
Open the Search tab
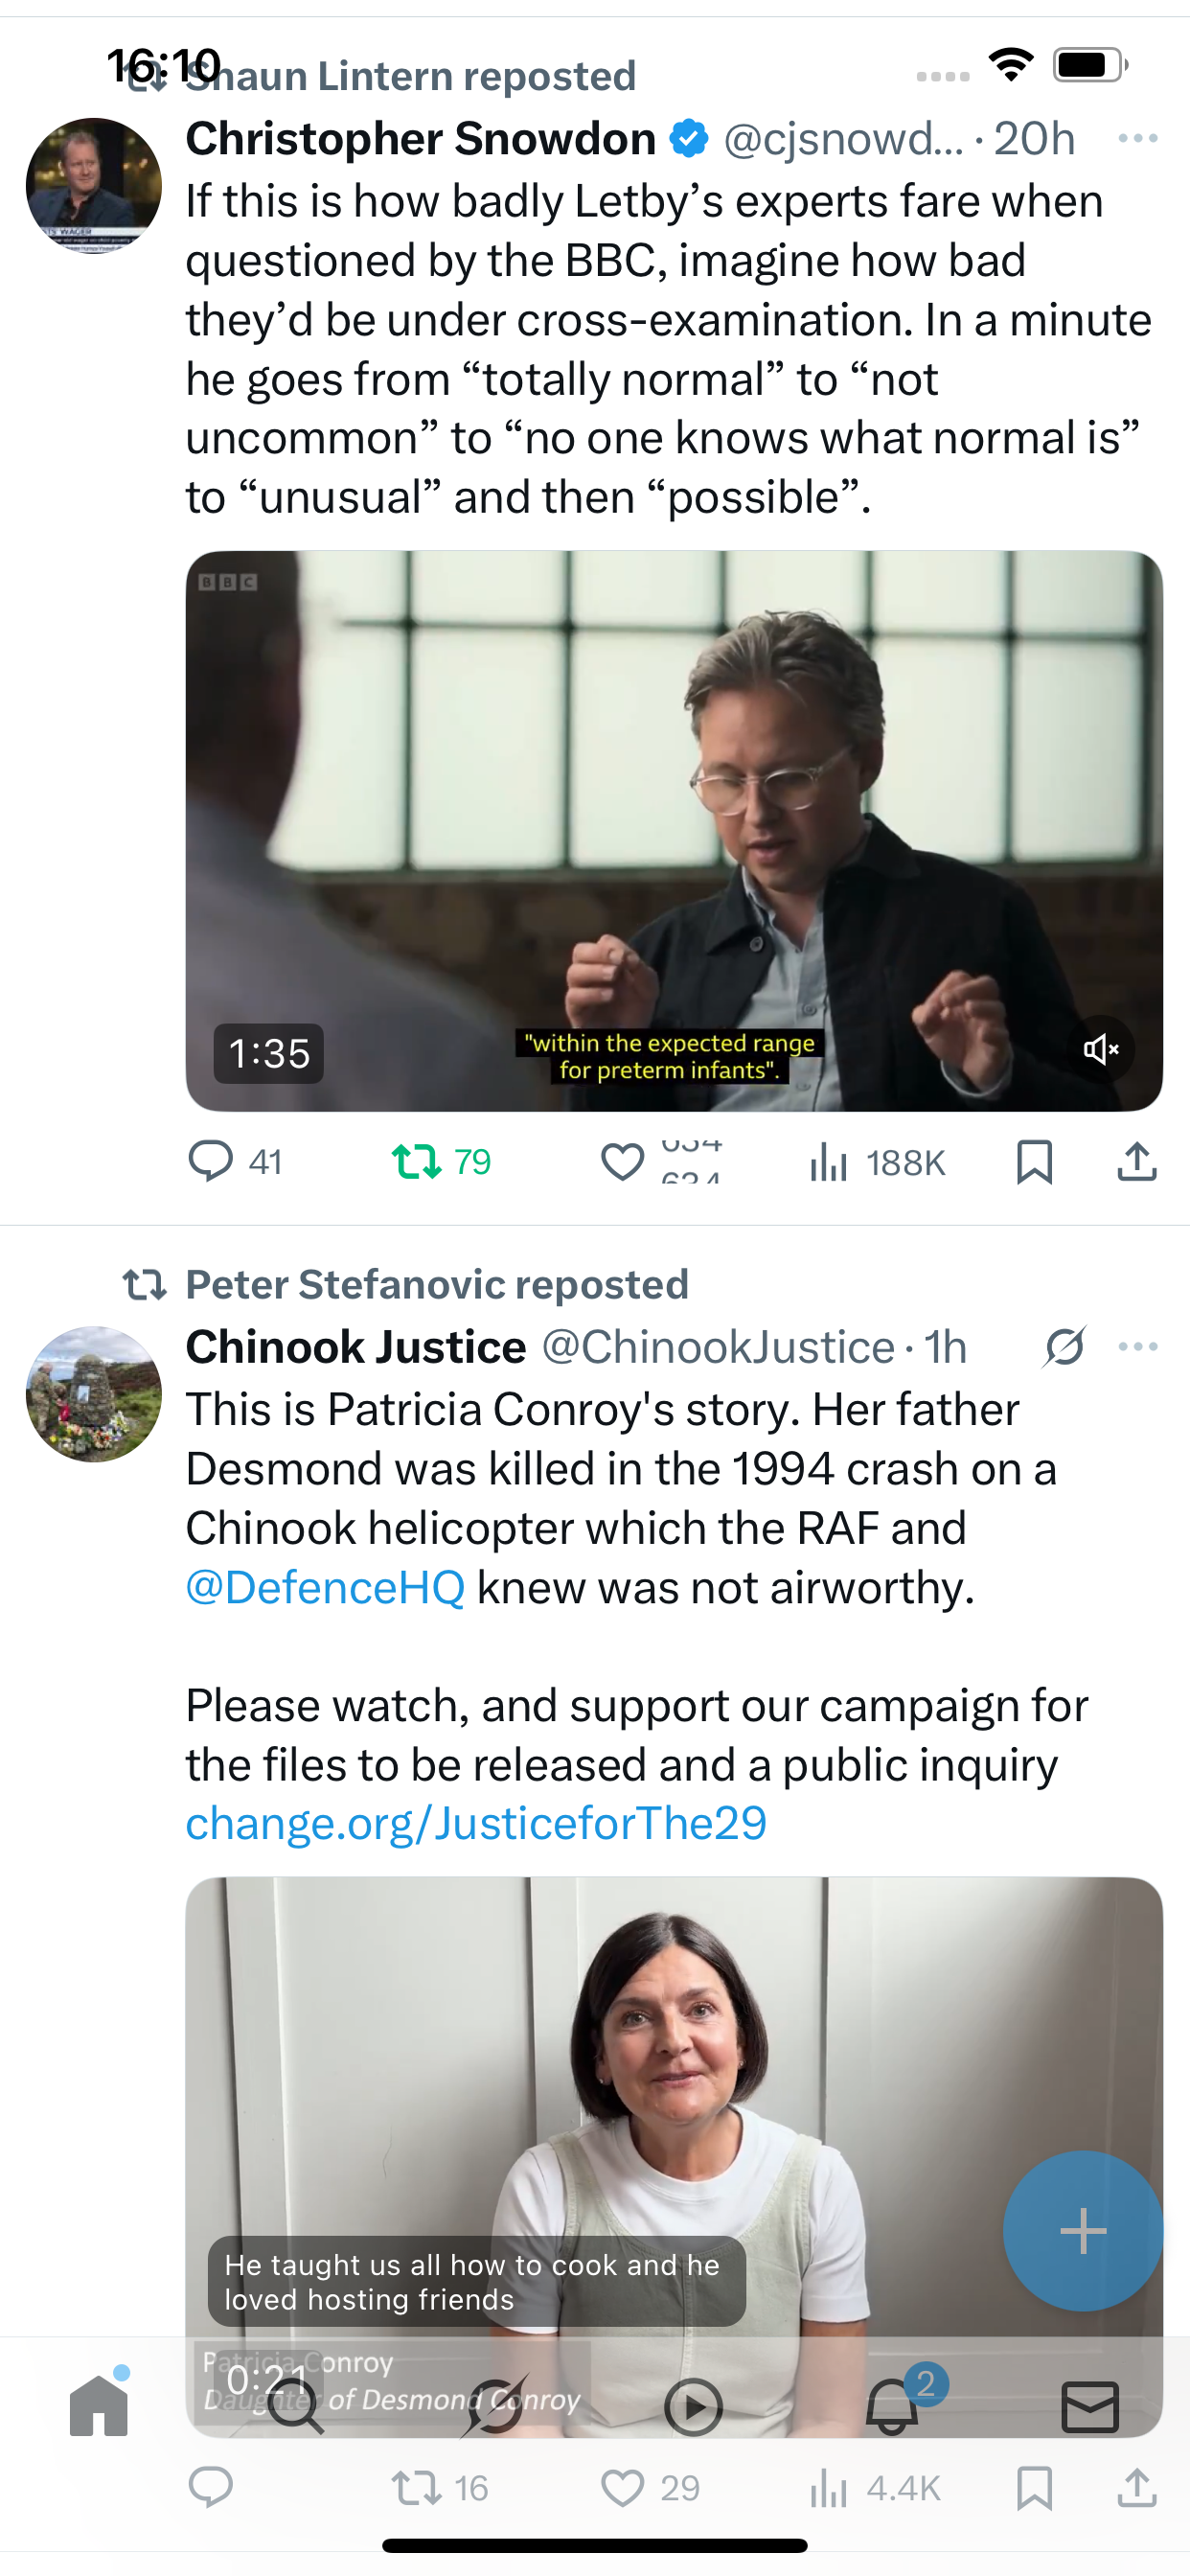point(296,2408)
